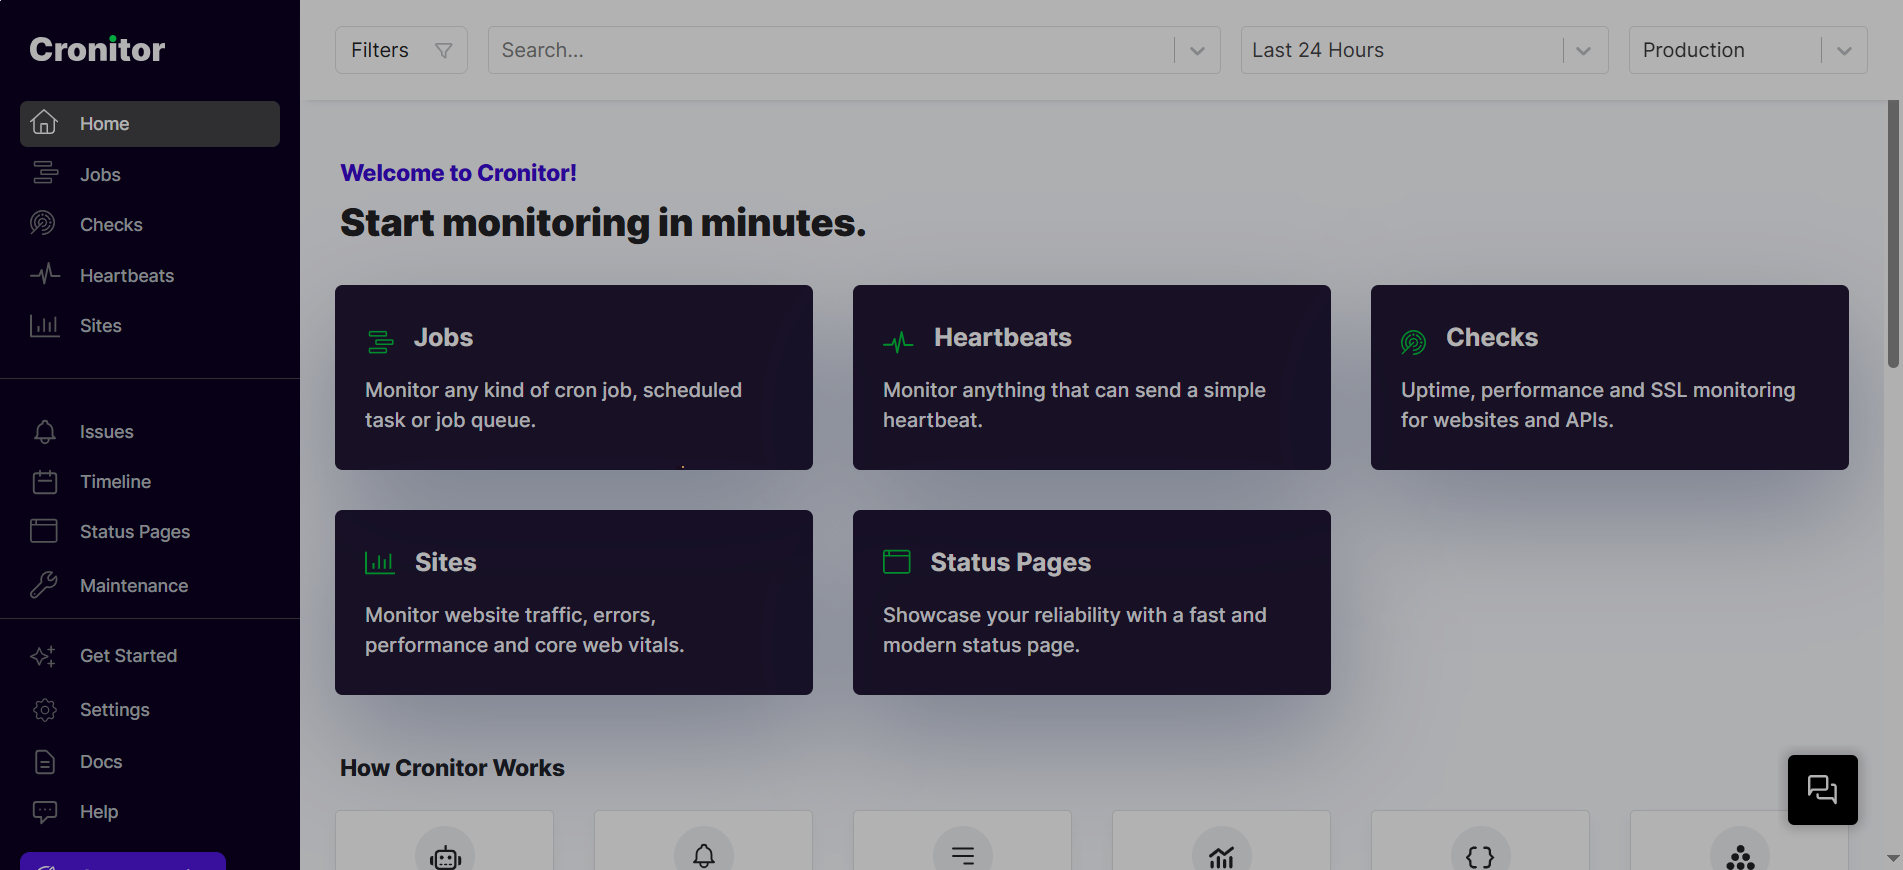The width and height of the screenshot is (1903, 870).
Task: Click the Jobs icon in sidebar
Action: click(44, 173)
